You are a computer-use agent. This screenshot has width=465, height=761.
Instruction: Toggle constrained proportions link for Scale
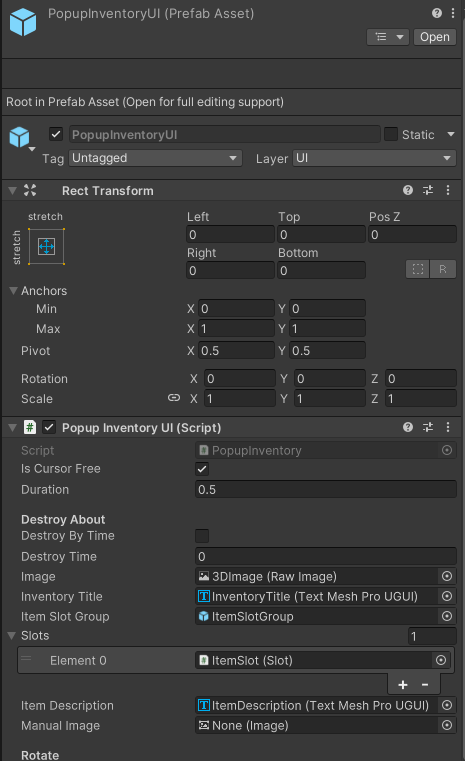click(174, 398)
